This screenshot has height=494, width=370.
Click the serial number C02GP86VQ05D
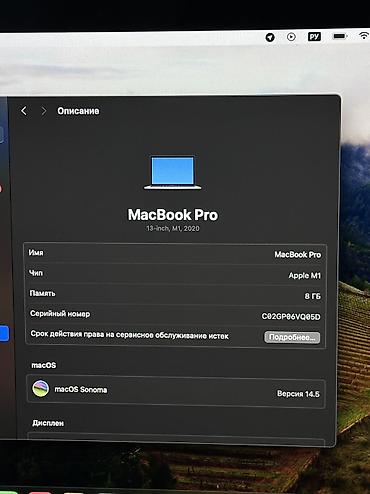(x=291, y=317)
